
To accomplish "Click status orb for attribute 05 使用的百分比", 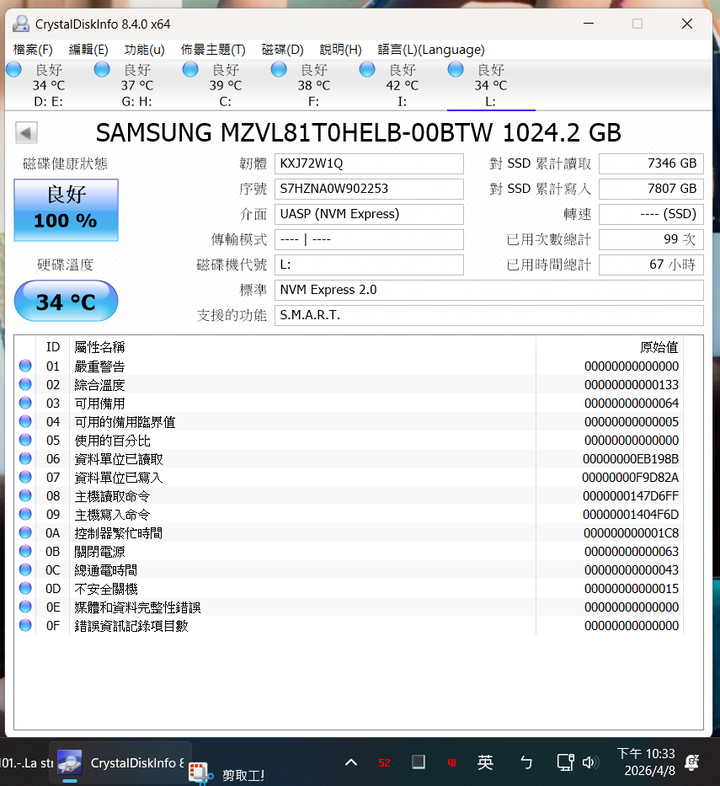I will click(x=25, y=440).
